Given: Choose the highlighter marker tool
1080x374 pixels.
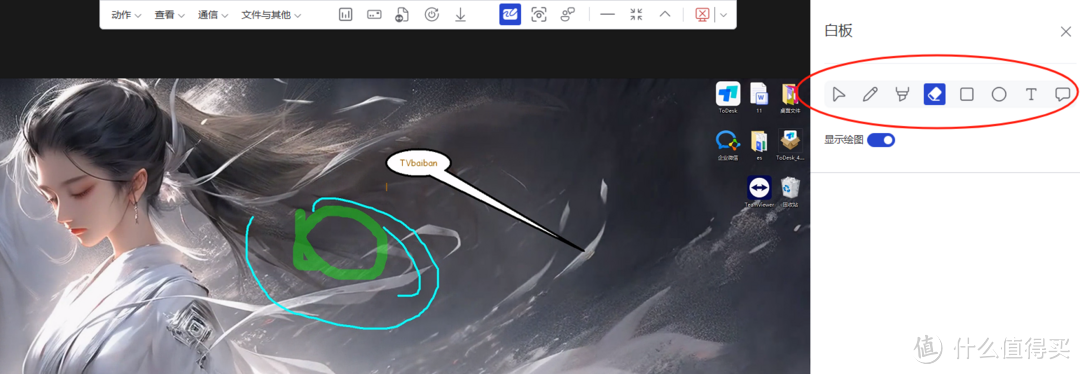Looking at the screenshot, I should (902, 94).
